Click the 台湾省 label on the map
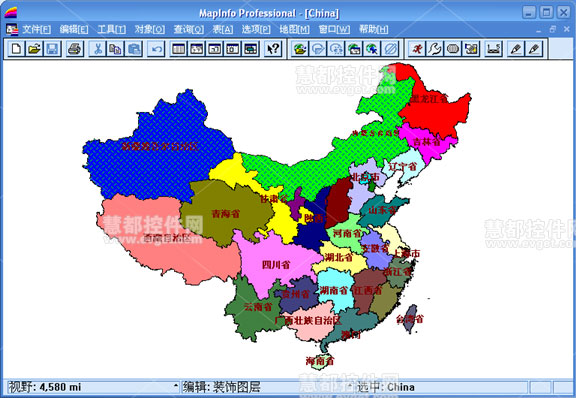Viewport: 576px width, 398px height. [410, 319]
